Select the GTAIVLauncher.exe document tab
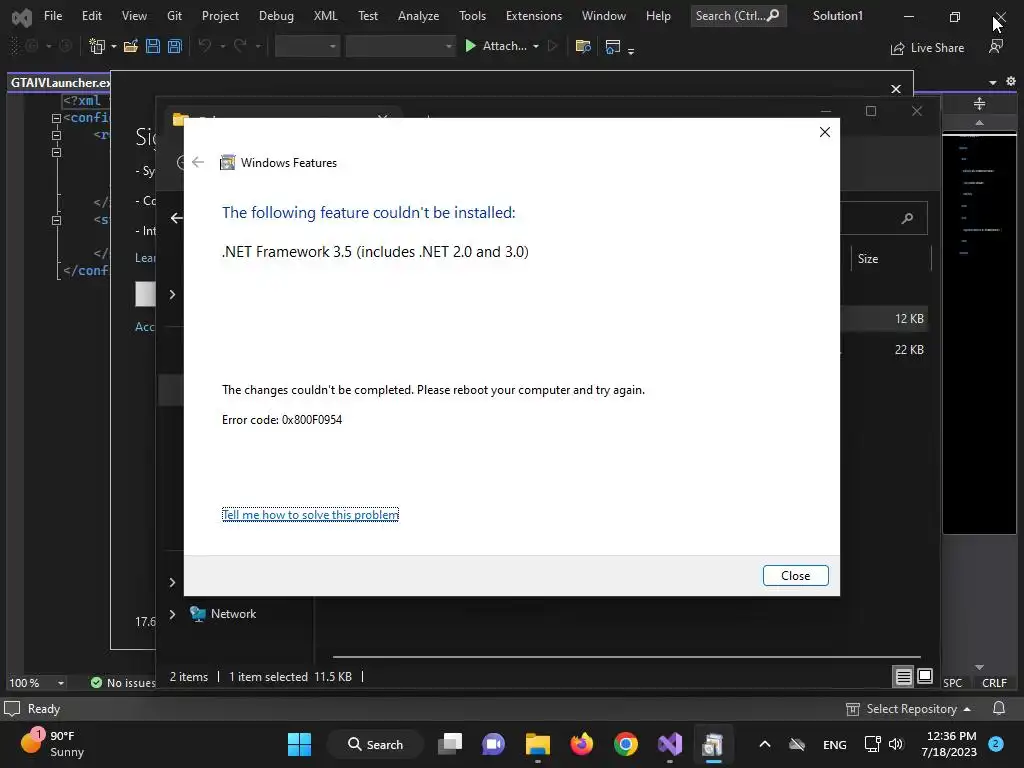Viewport: 1024px width, 768px height. point(59,82)
